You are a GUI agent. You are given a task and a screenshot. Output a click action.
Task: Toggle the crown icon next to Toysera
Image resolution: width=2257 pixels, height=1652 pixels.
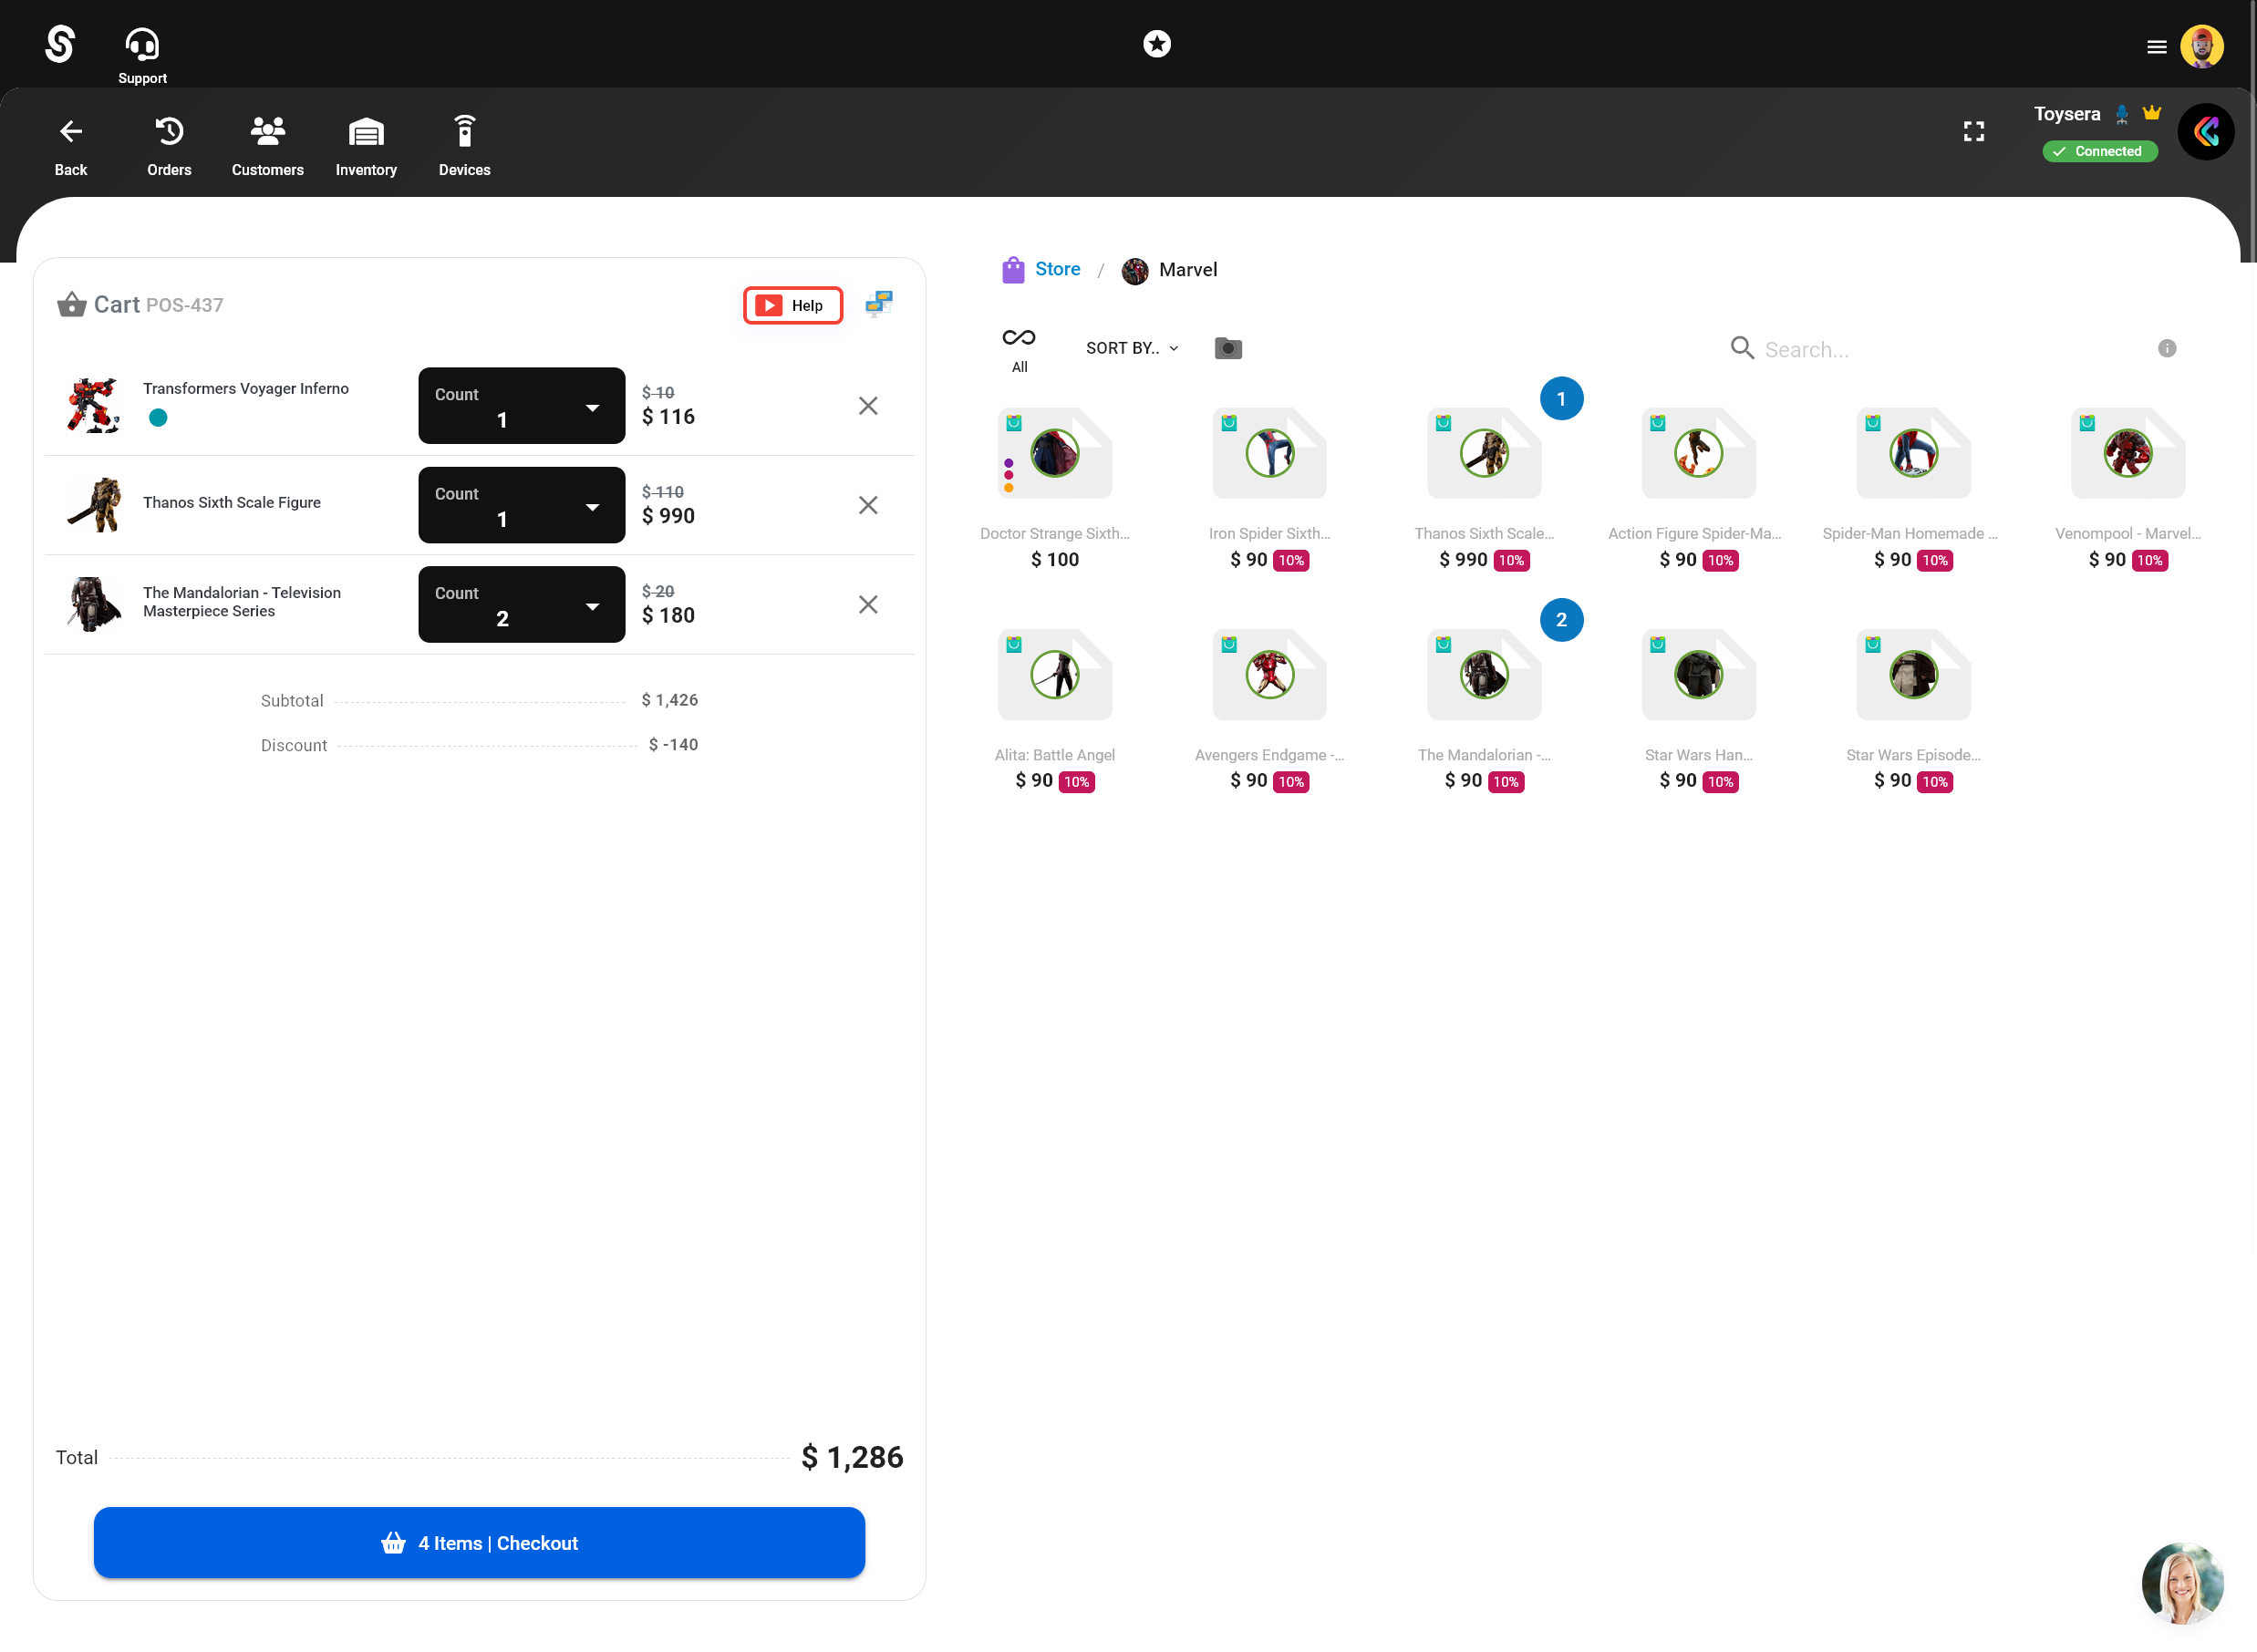(x=2152, y=112)
